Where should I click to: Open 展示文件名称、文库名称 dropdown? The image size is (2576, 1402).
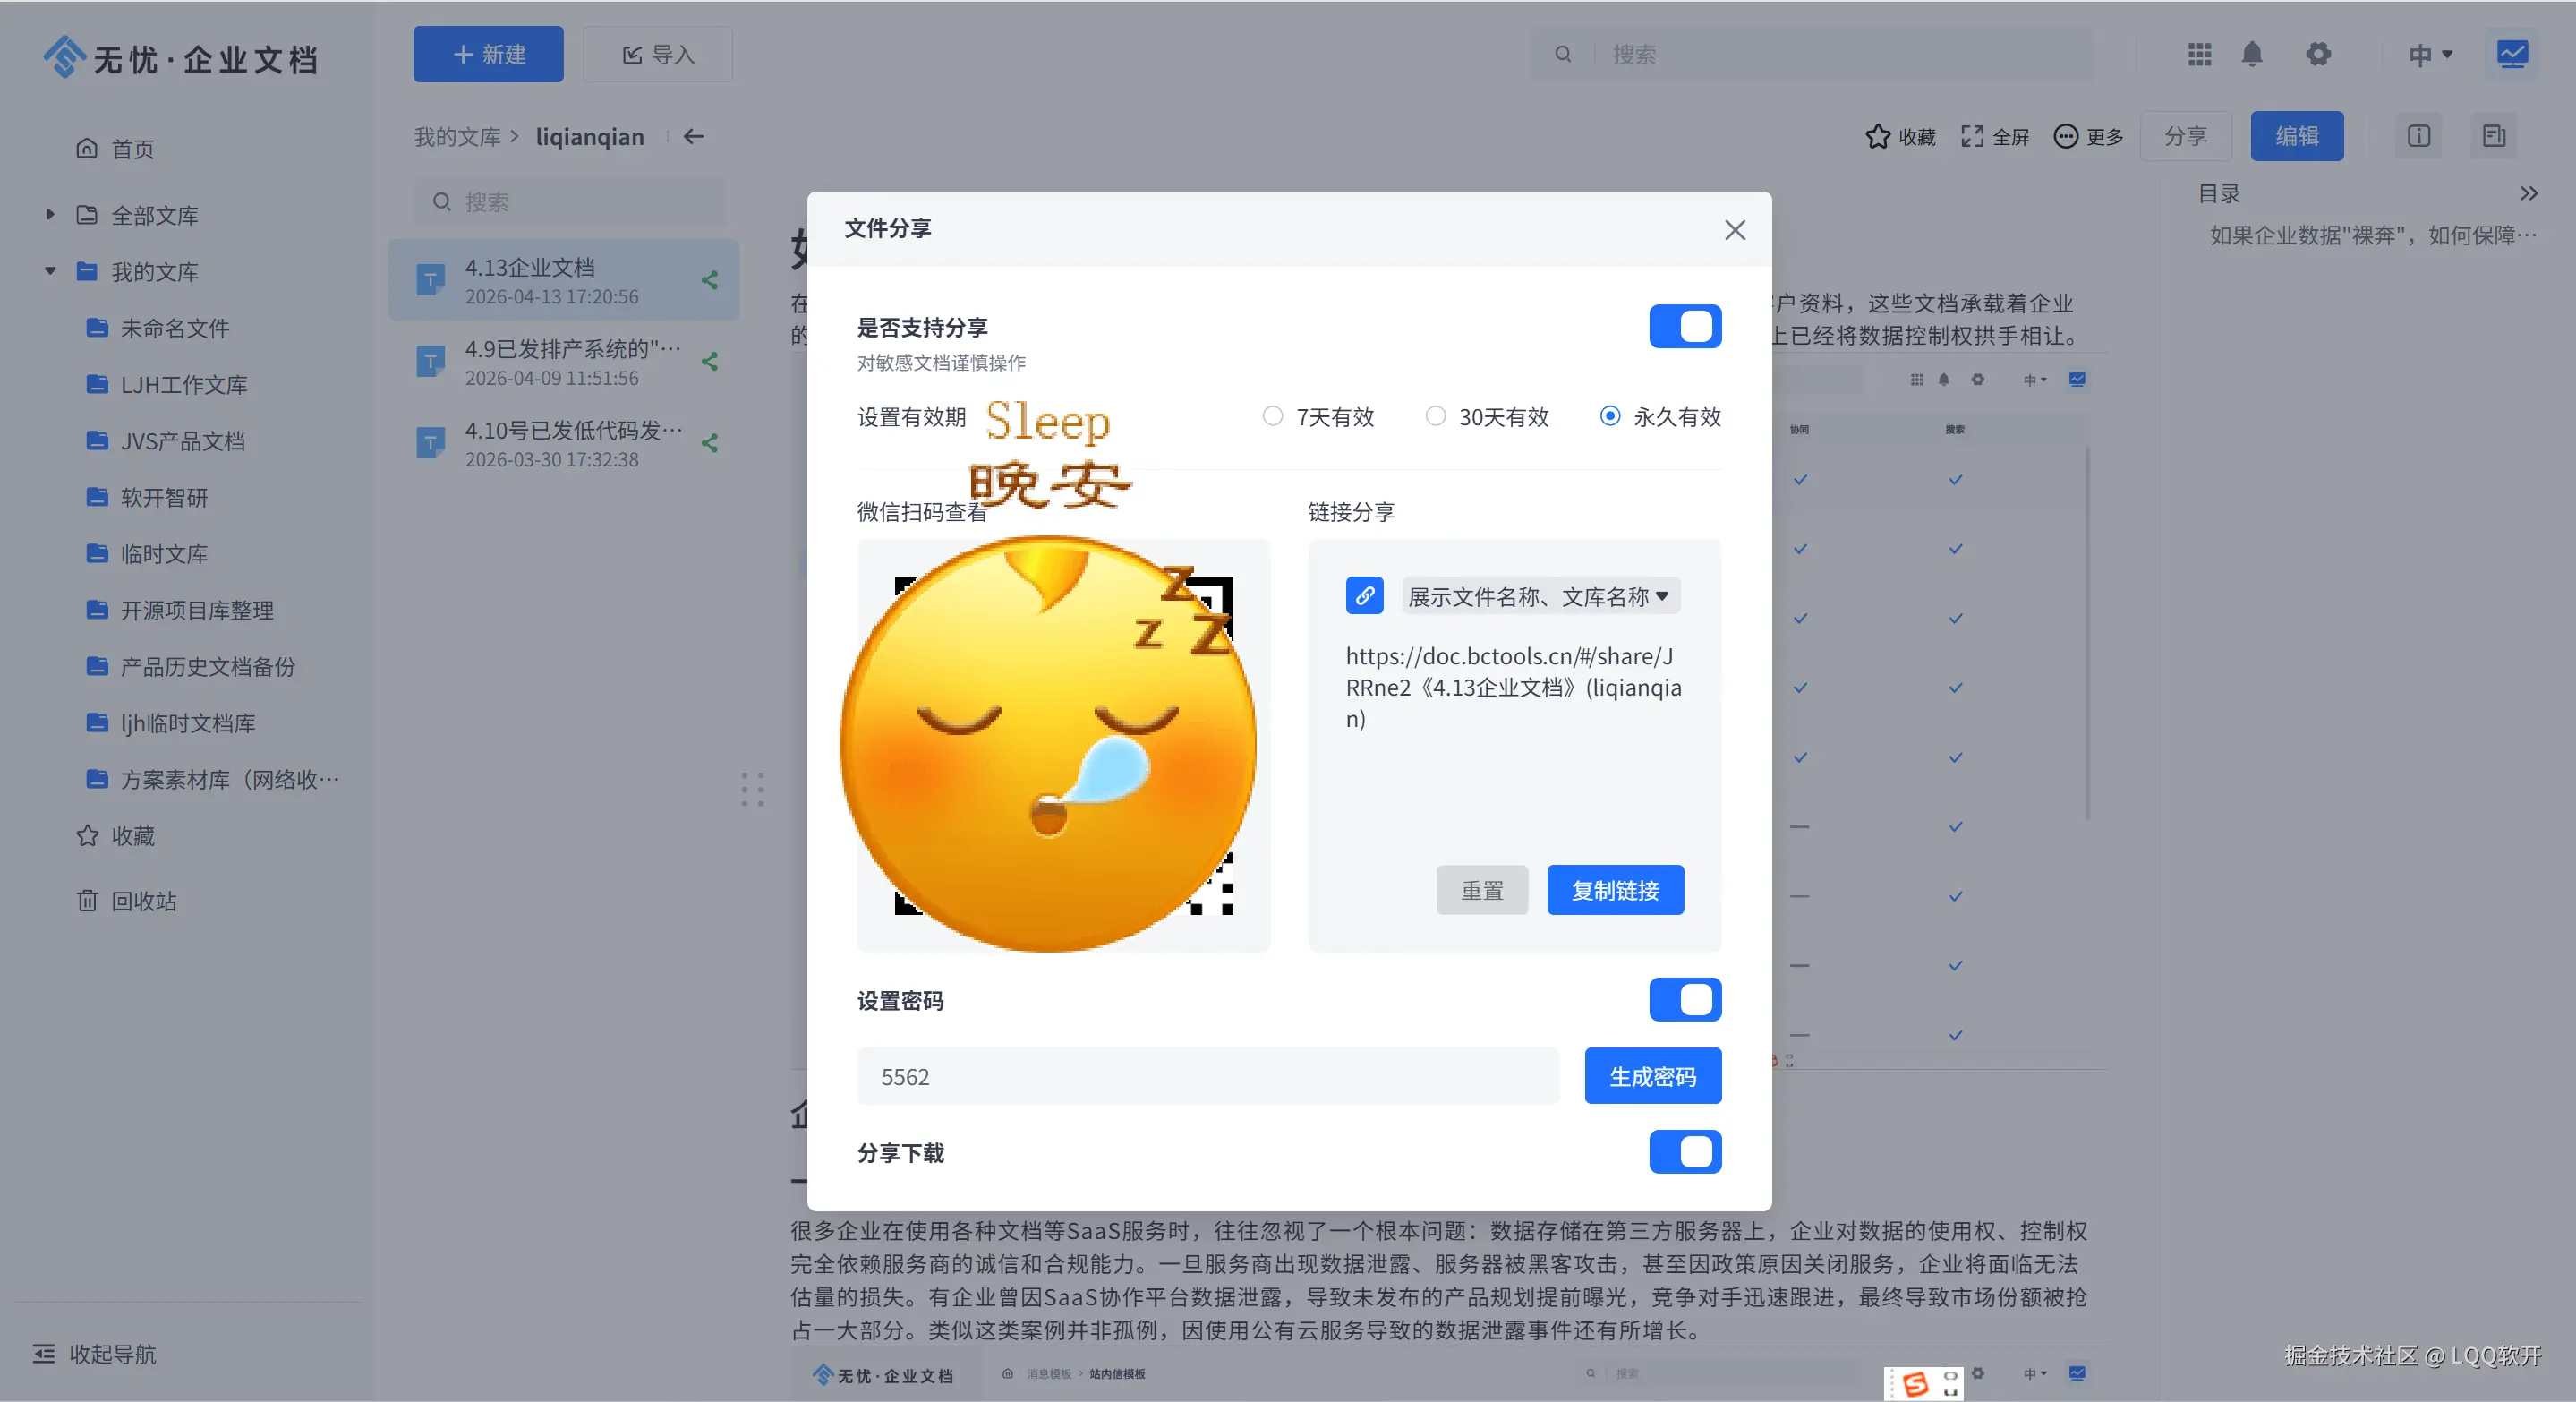point(1540,597)
